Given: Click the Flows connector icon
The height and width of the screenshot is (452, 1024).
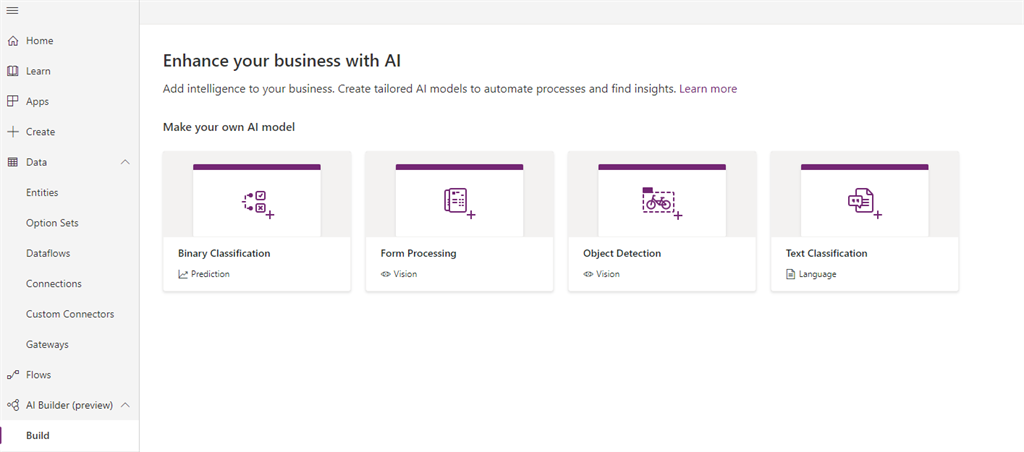Looking at the screenshot, I should click(x=12, y=375).
